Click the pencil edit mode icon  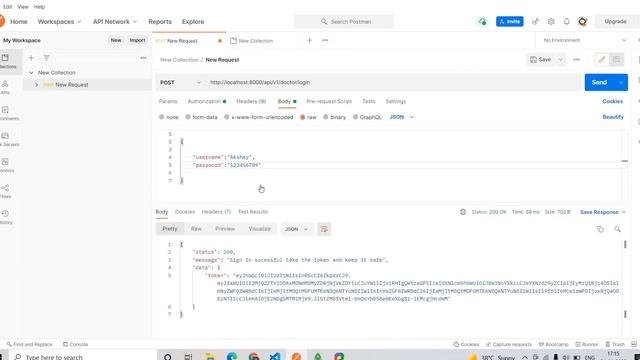(x=602, y=60)
